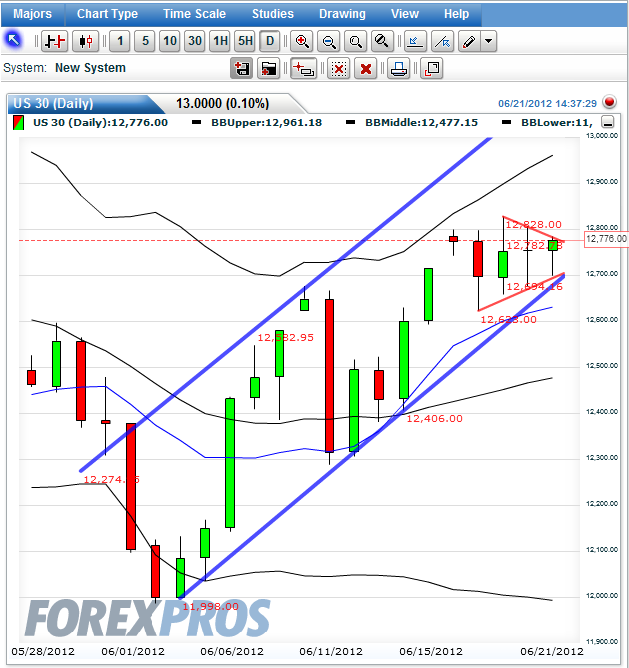Click the 06/21/2012 14:37:29 timestamp
Screen dimensions: 629x668
(x=547, y=104)
